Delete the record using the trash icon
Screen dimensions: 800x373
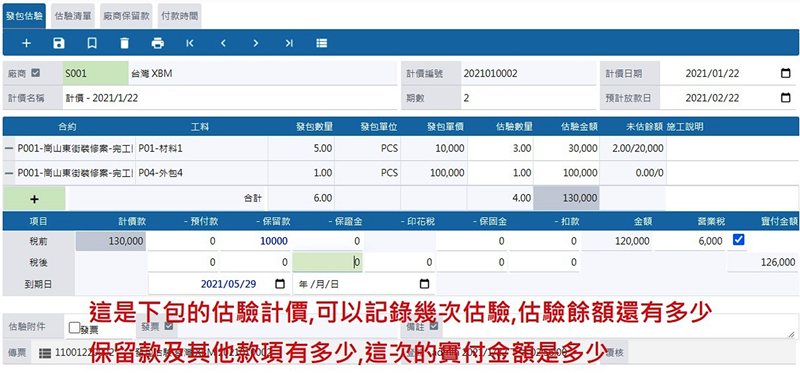[x=124, y=43]
